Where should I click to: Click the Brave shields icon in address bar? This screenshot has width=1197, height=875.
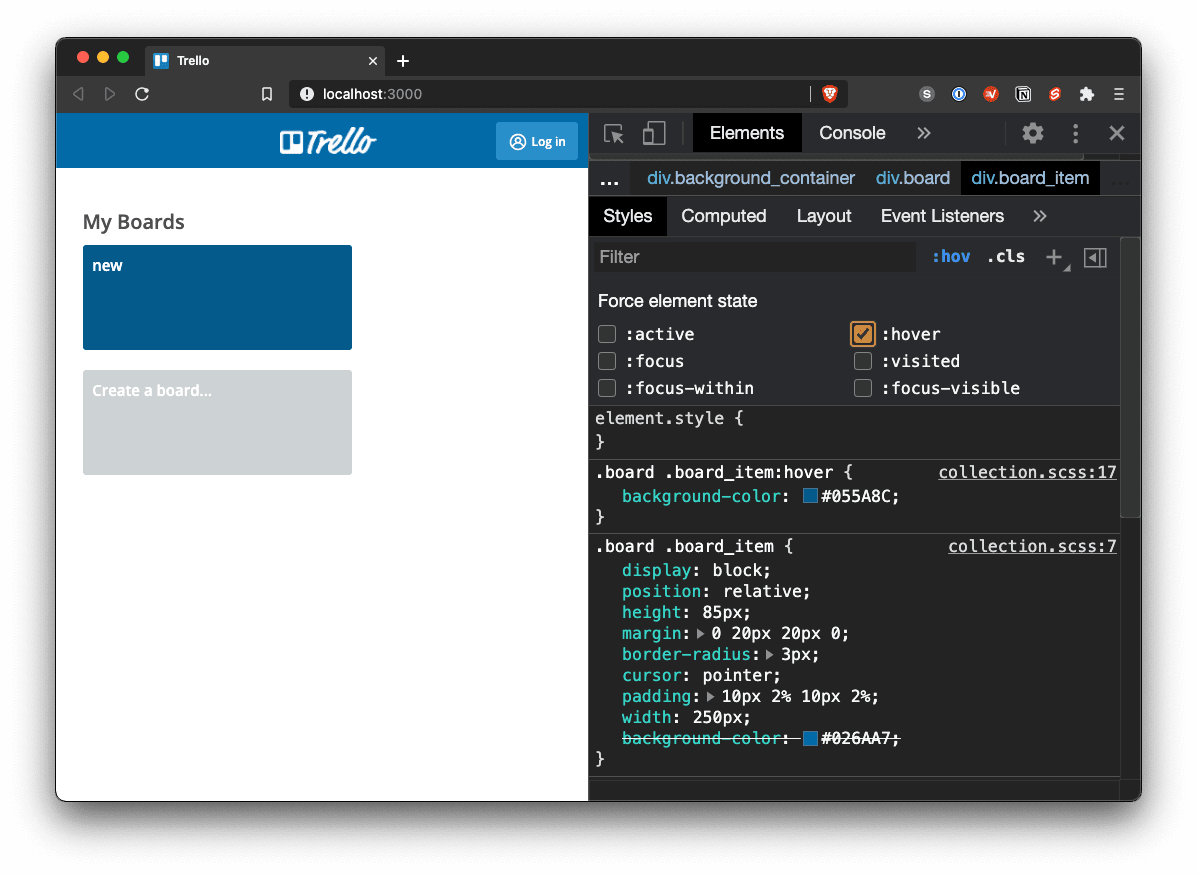[830, 94]
